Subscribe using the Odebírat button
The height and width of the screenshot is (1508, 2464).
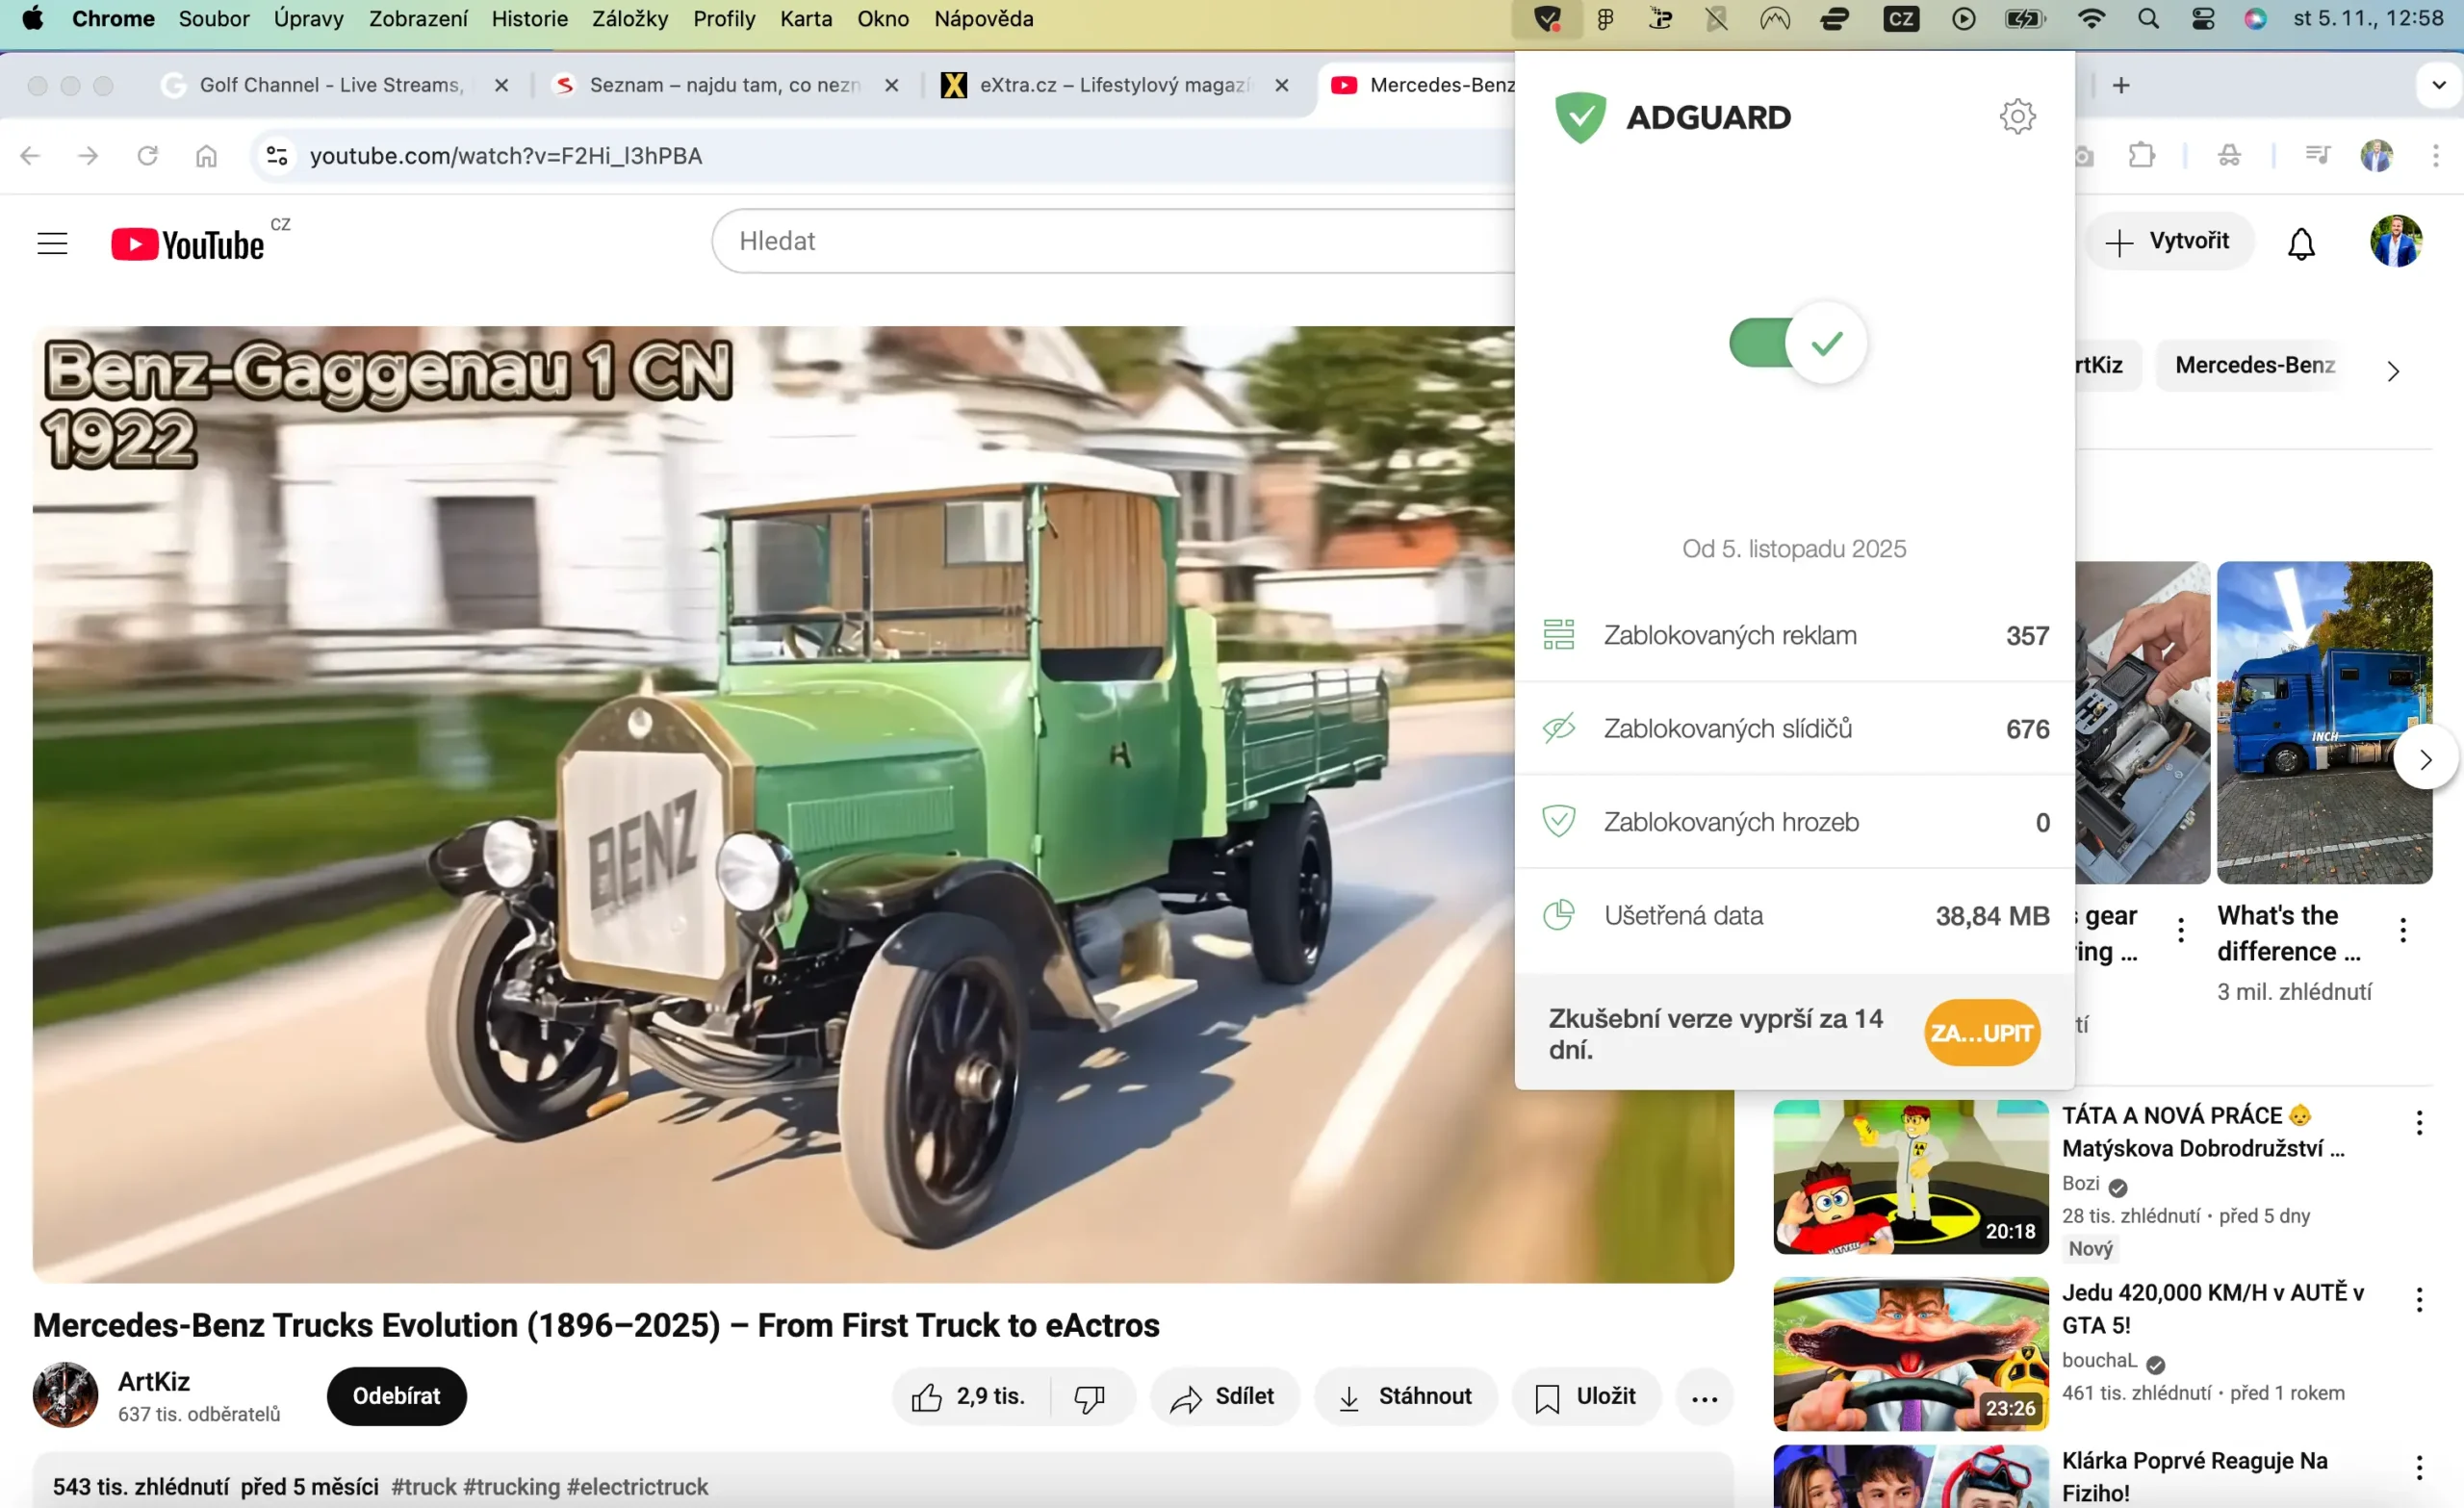(x=396, y=1396)
